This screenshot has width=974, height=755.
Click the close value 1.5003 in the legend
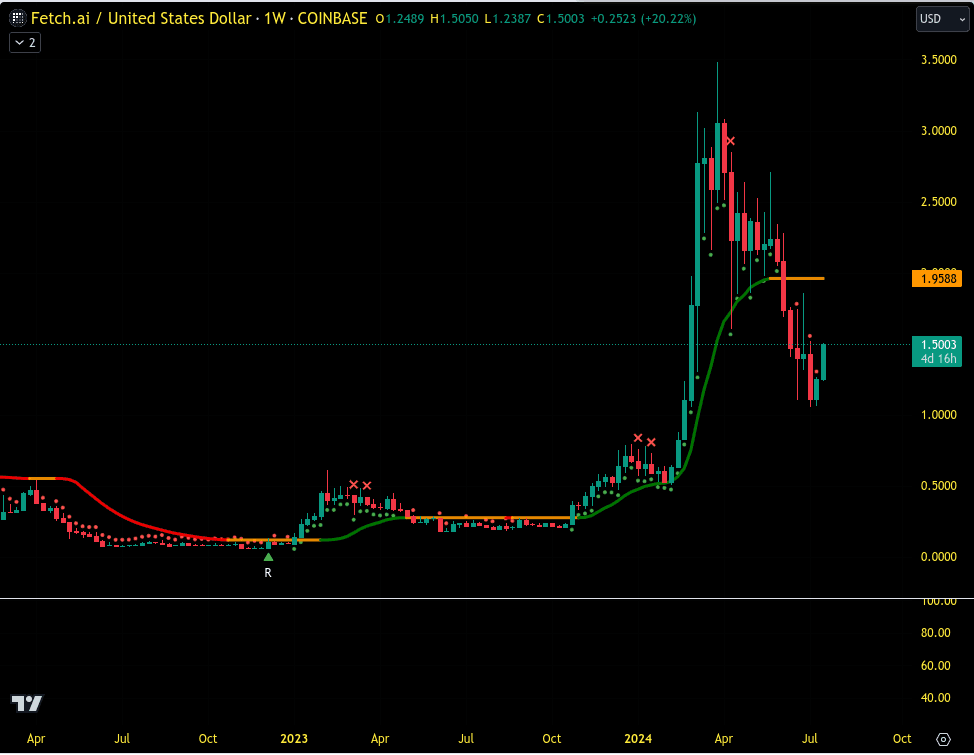point(565,19)
